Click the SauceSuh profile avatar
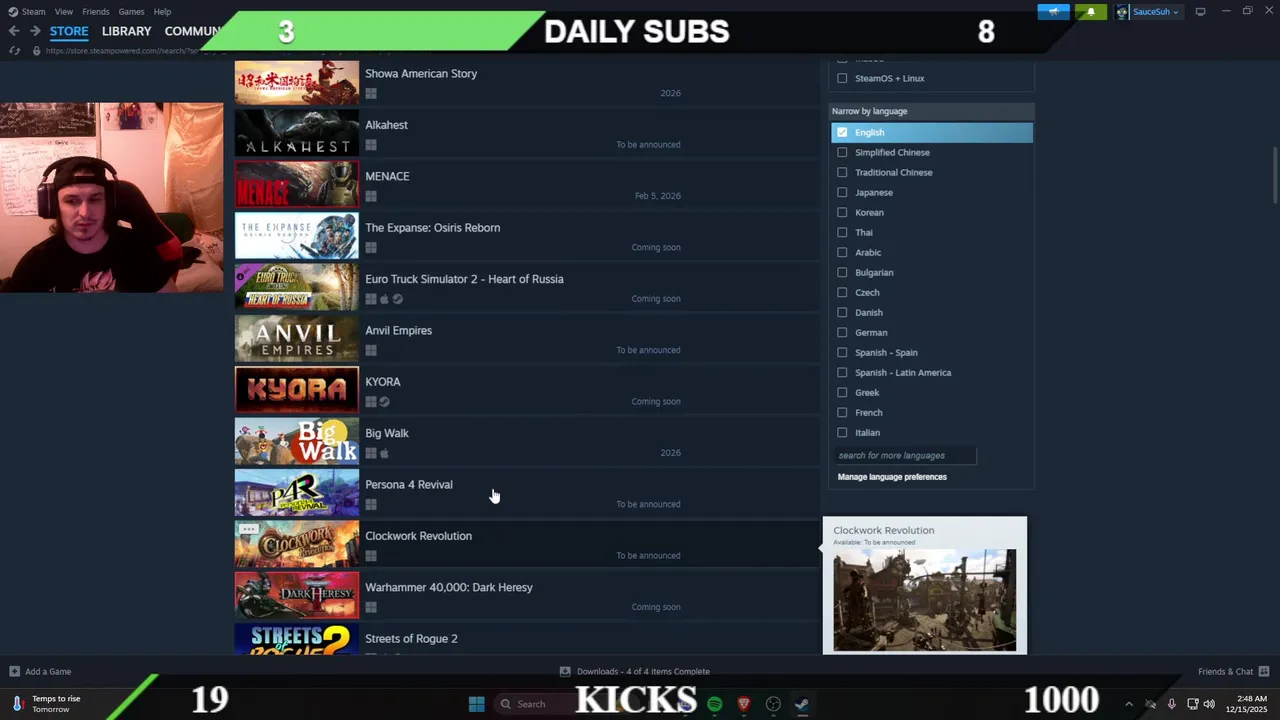Image resolution: width=1280 pixels, height=720 pixels. click(x=1123, y=12)
